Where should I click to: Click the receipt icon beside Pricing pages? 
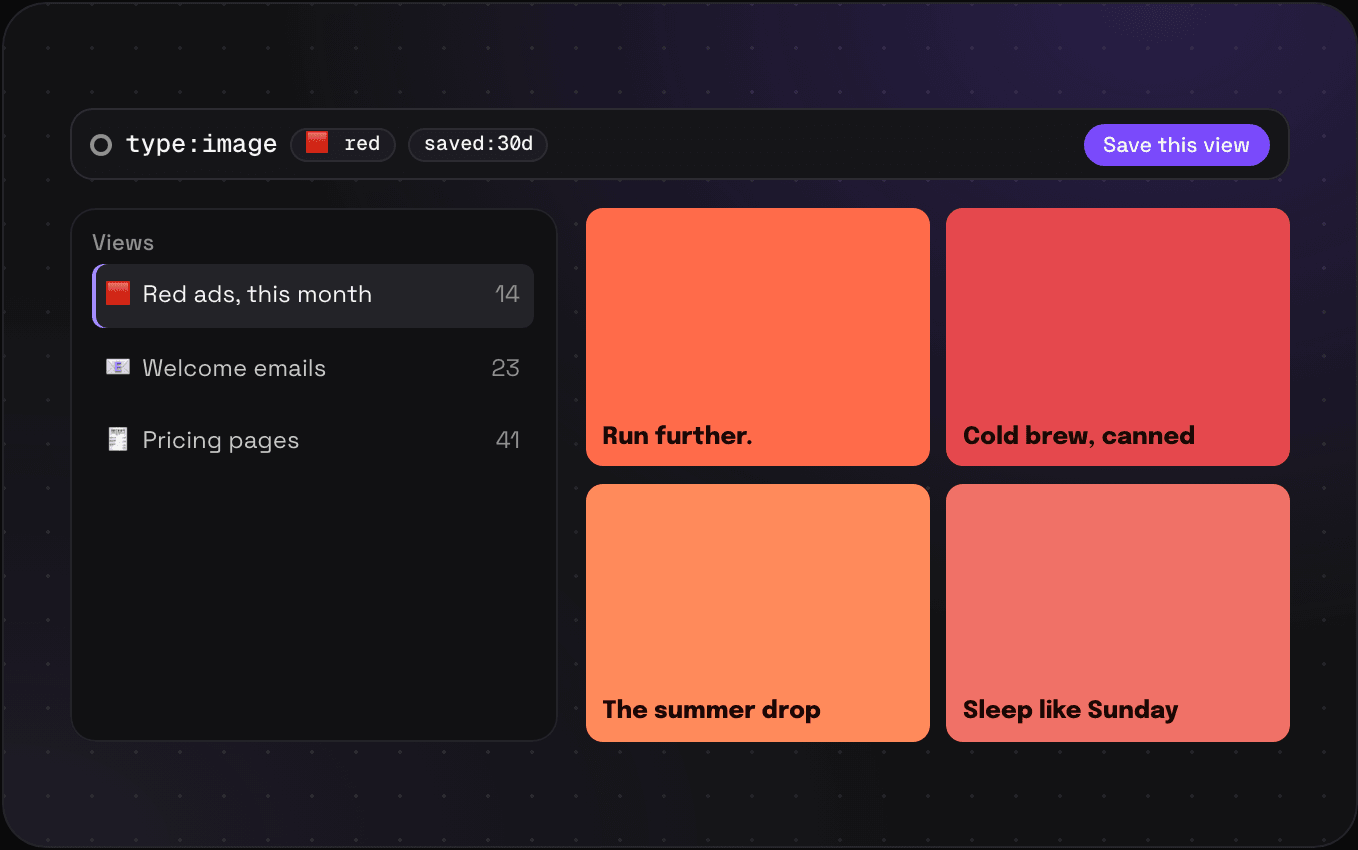118,439
